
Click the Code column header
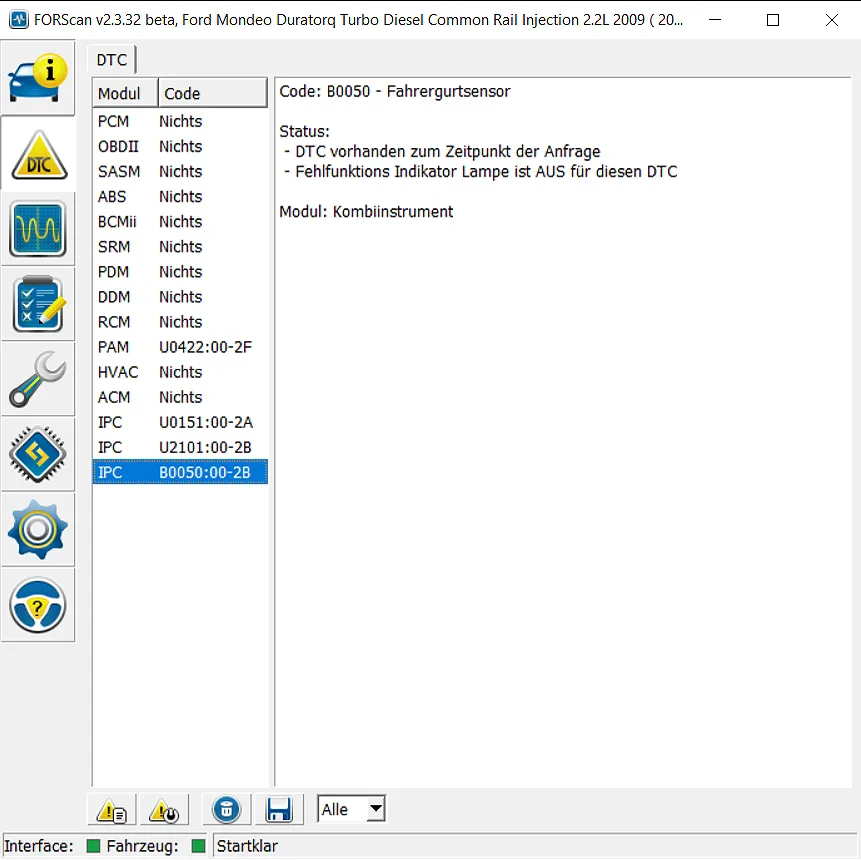[212, 94]
